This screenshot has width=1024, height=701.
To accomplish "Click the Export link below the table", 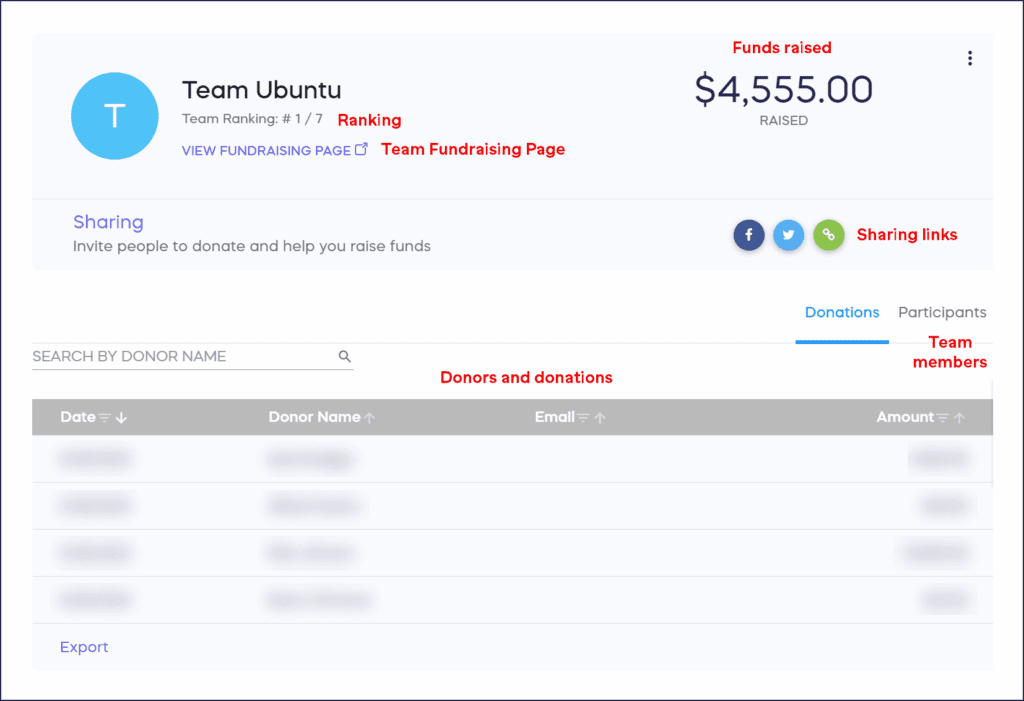I will click(x=84, y=647).
